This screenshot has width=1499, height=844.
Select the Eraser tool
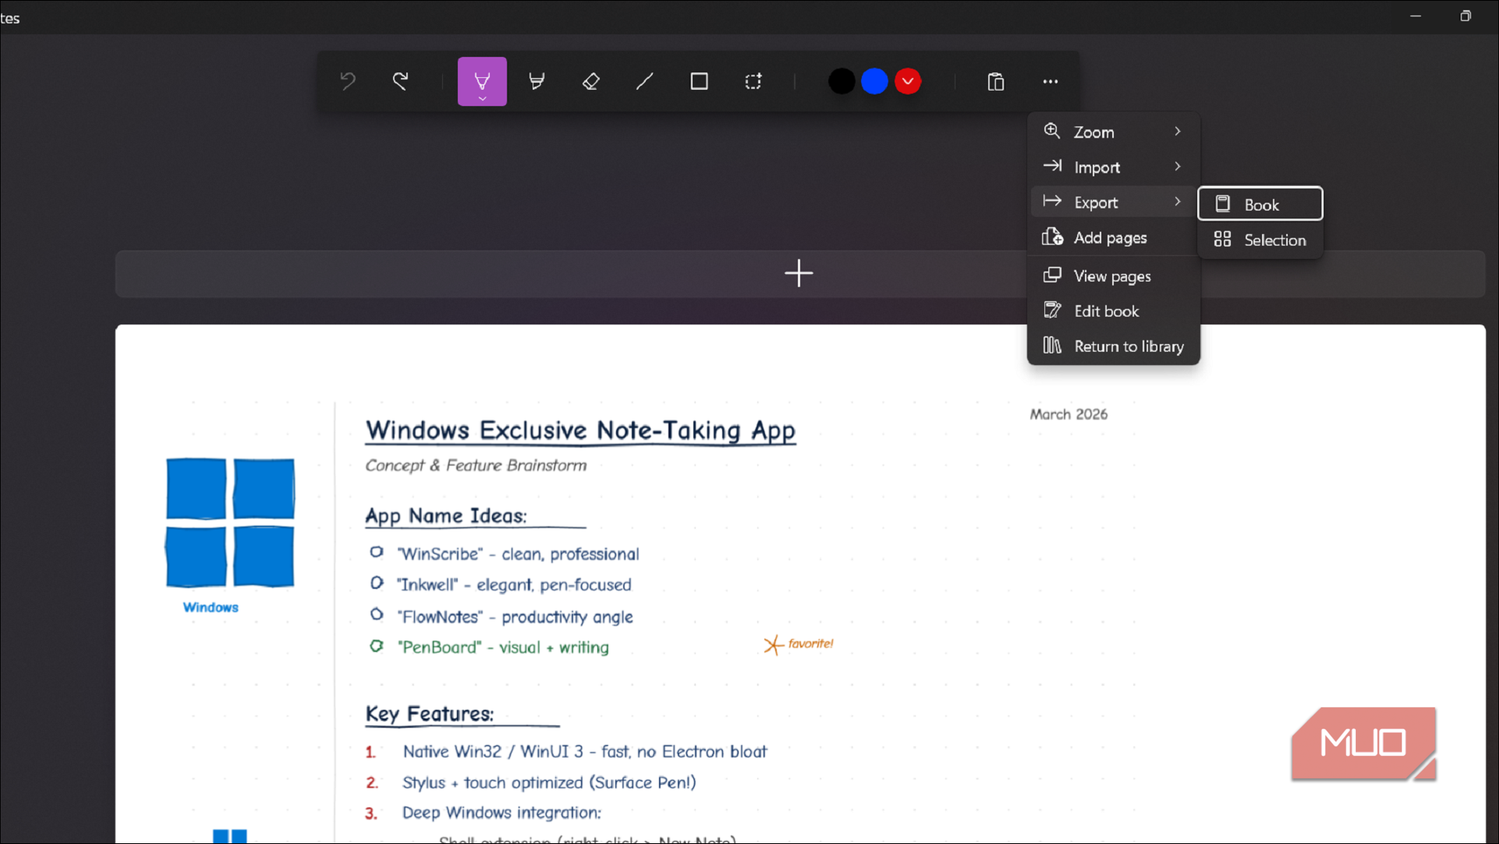click(x=591, y=81)
